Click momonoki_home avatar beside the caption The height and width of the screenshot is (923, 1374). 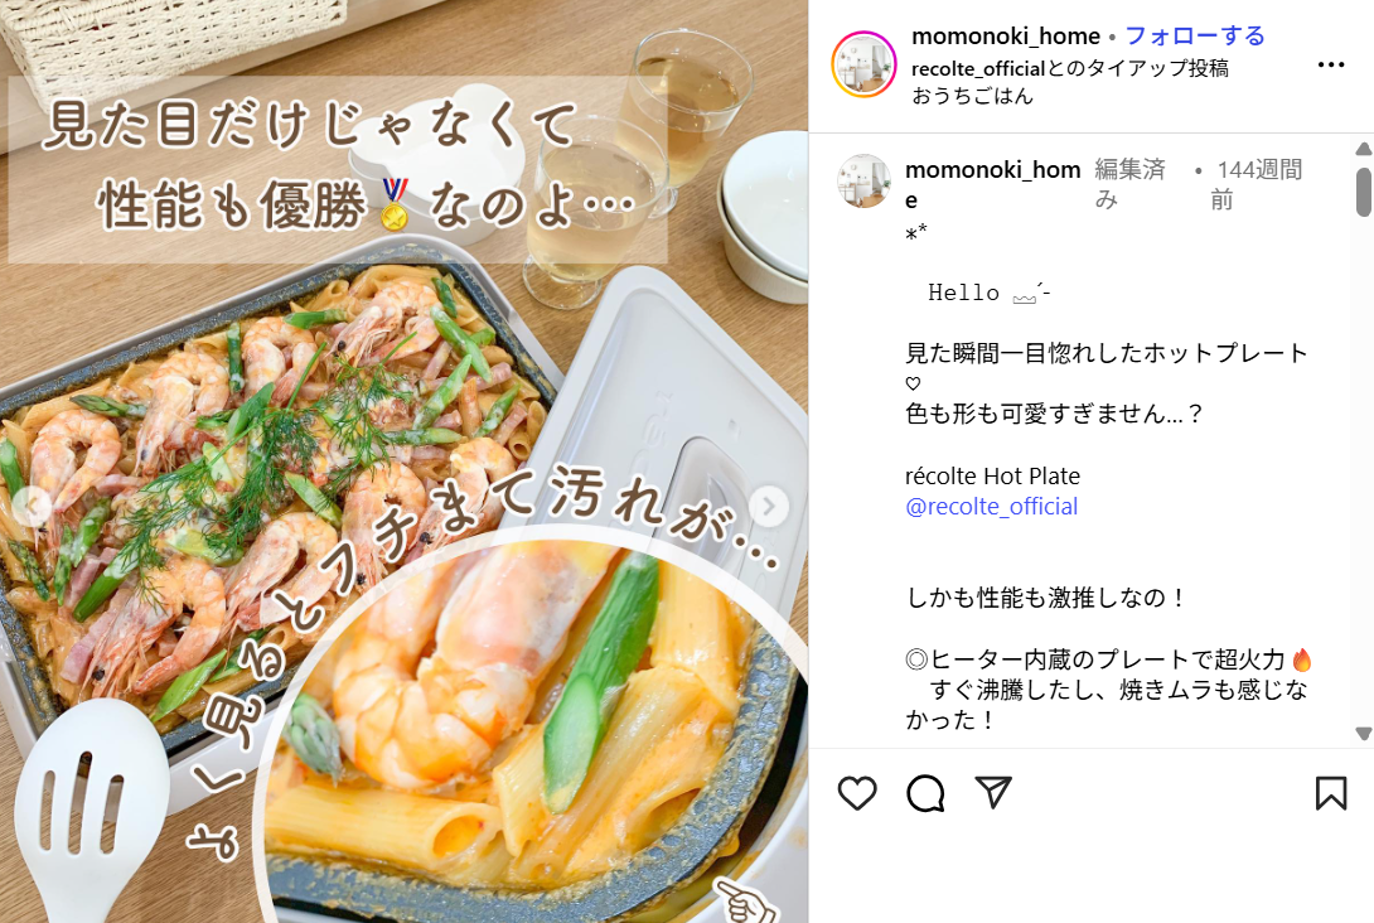click(863, 181)
